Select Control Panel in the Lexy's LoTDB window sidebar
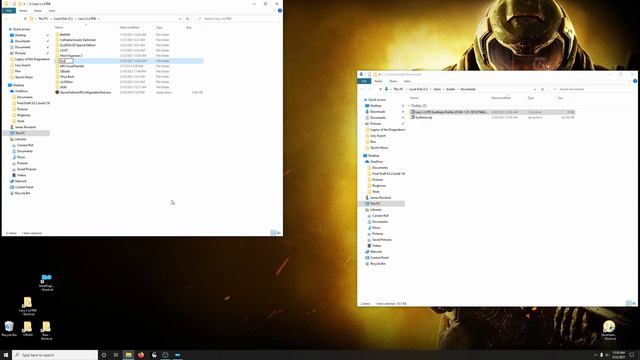The image size is (640, 360). [24, 187]
